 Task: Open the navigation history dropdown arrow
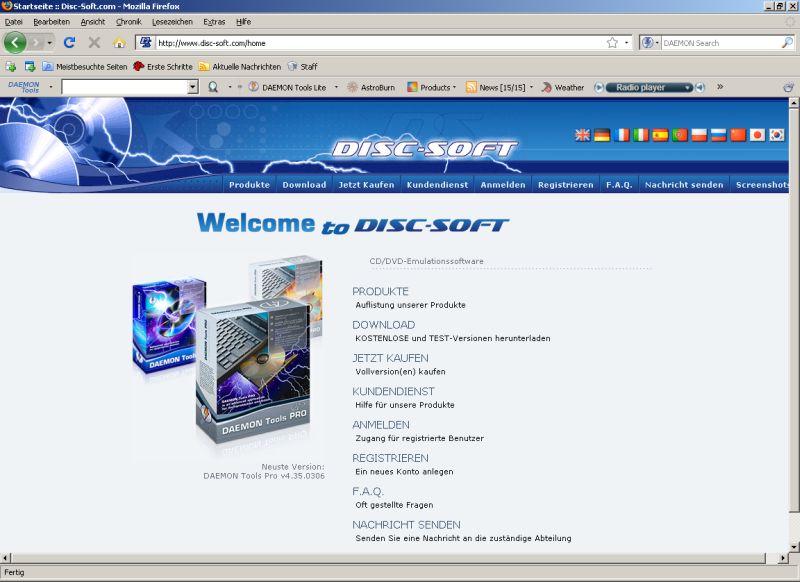coord(49,43)
